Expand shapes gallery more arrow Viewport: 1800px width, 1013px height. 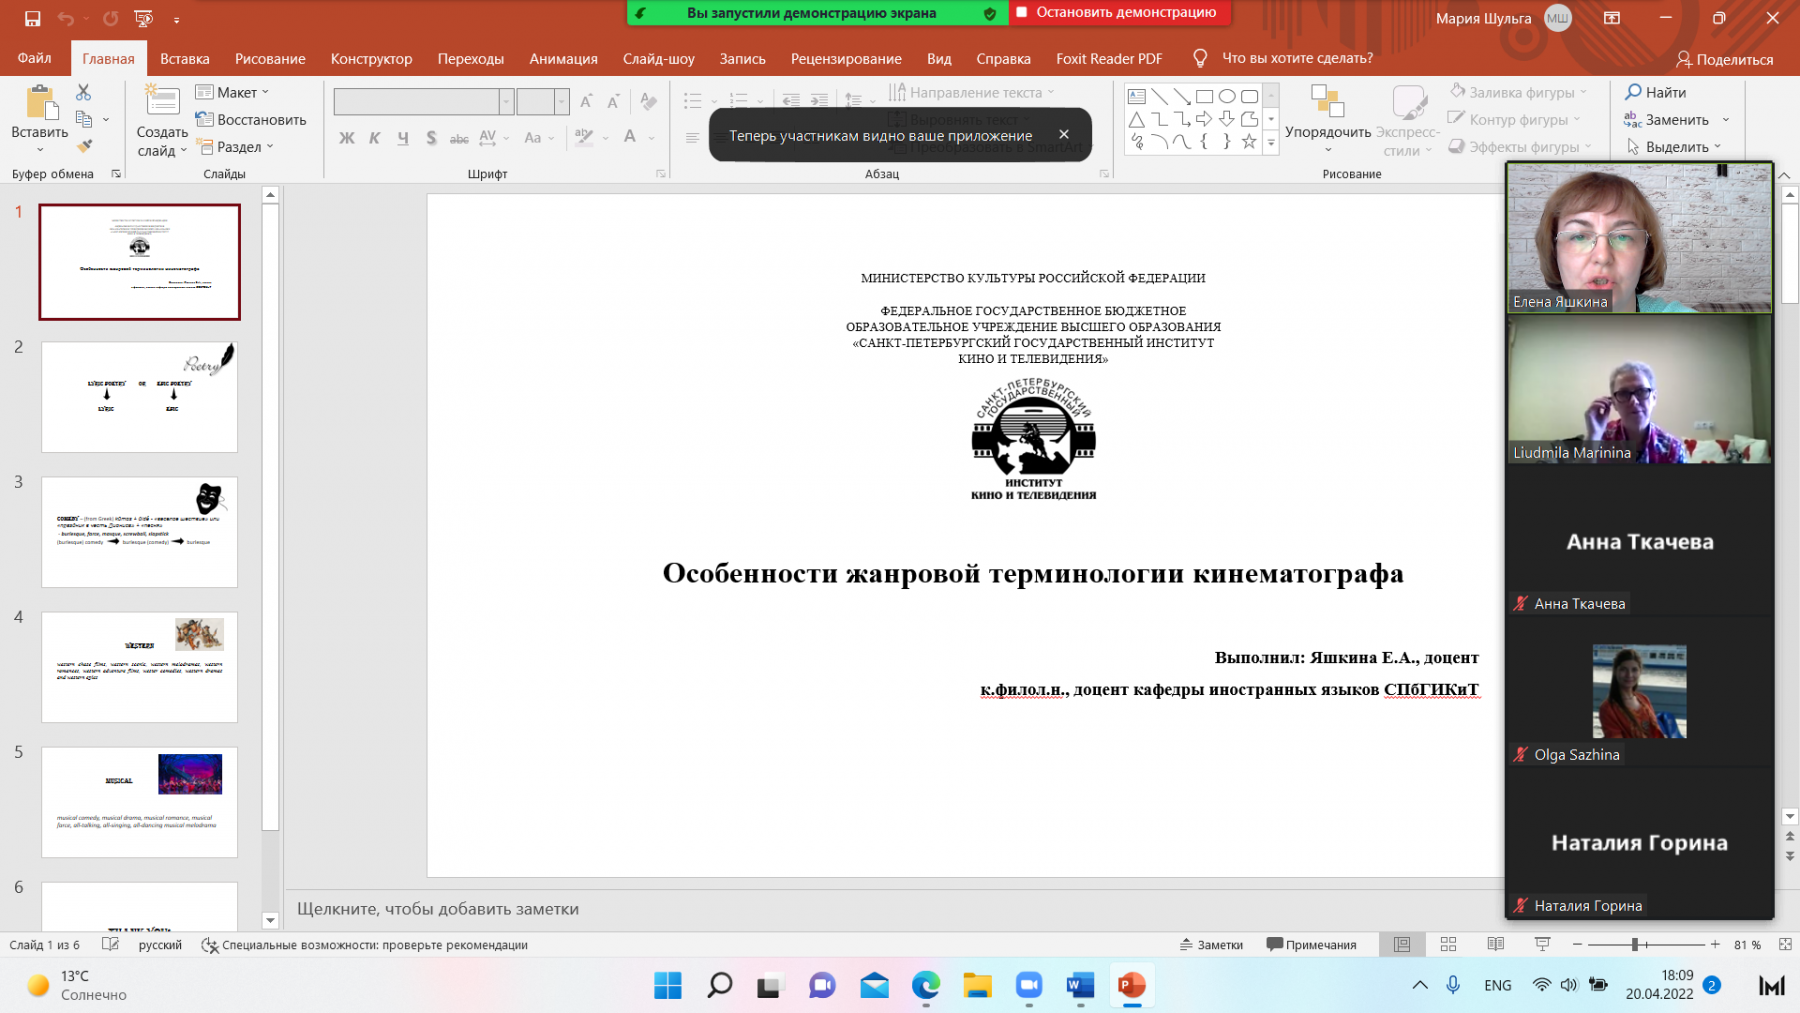tap(1271, 143)
